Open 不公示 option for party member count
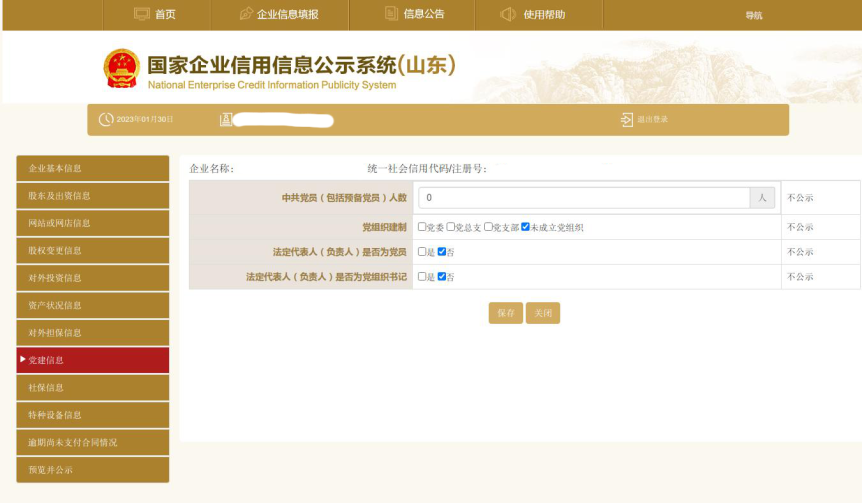The image size is (862, 503). coord(800,198)
